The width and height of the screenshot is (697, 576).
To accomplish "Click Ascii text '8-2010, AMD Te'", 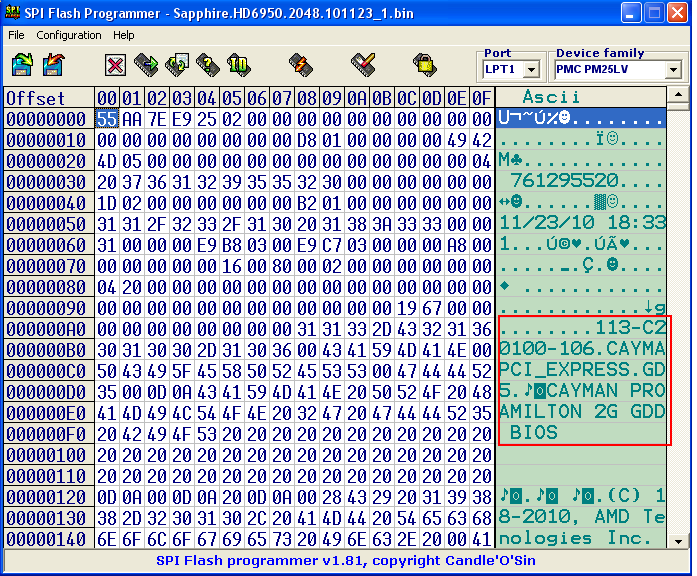I will [582, 517].
